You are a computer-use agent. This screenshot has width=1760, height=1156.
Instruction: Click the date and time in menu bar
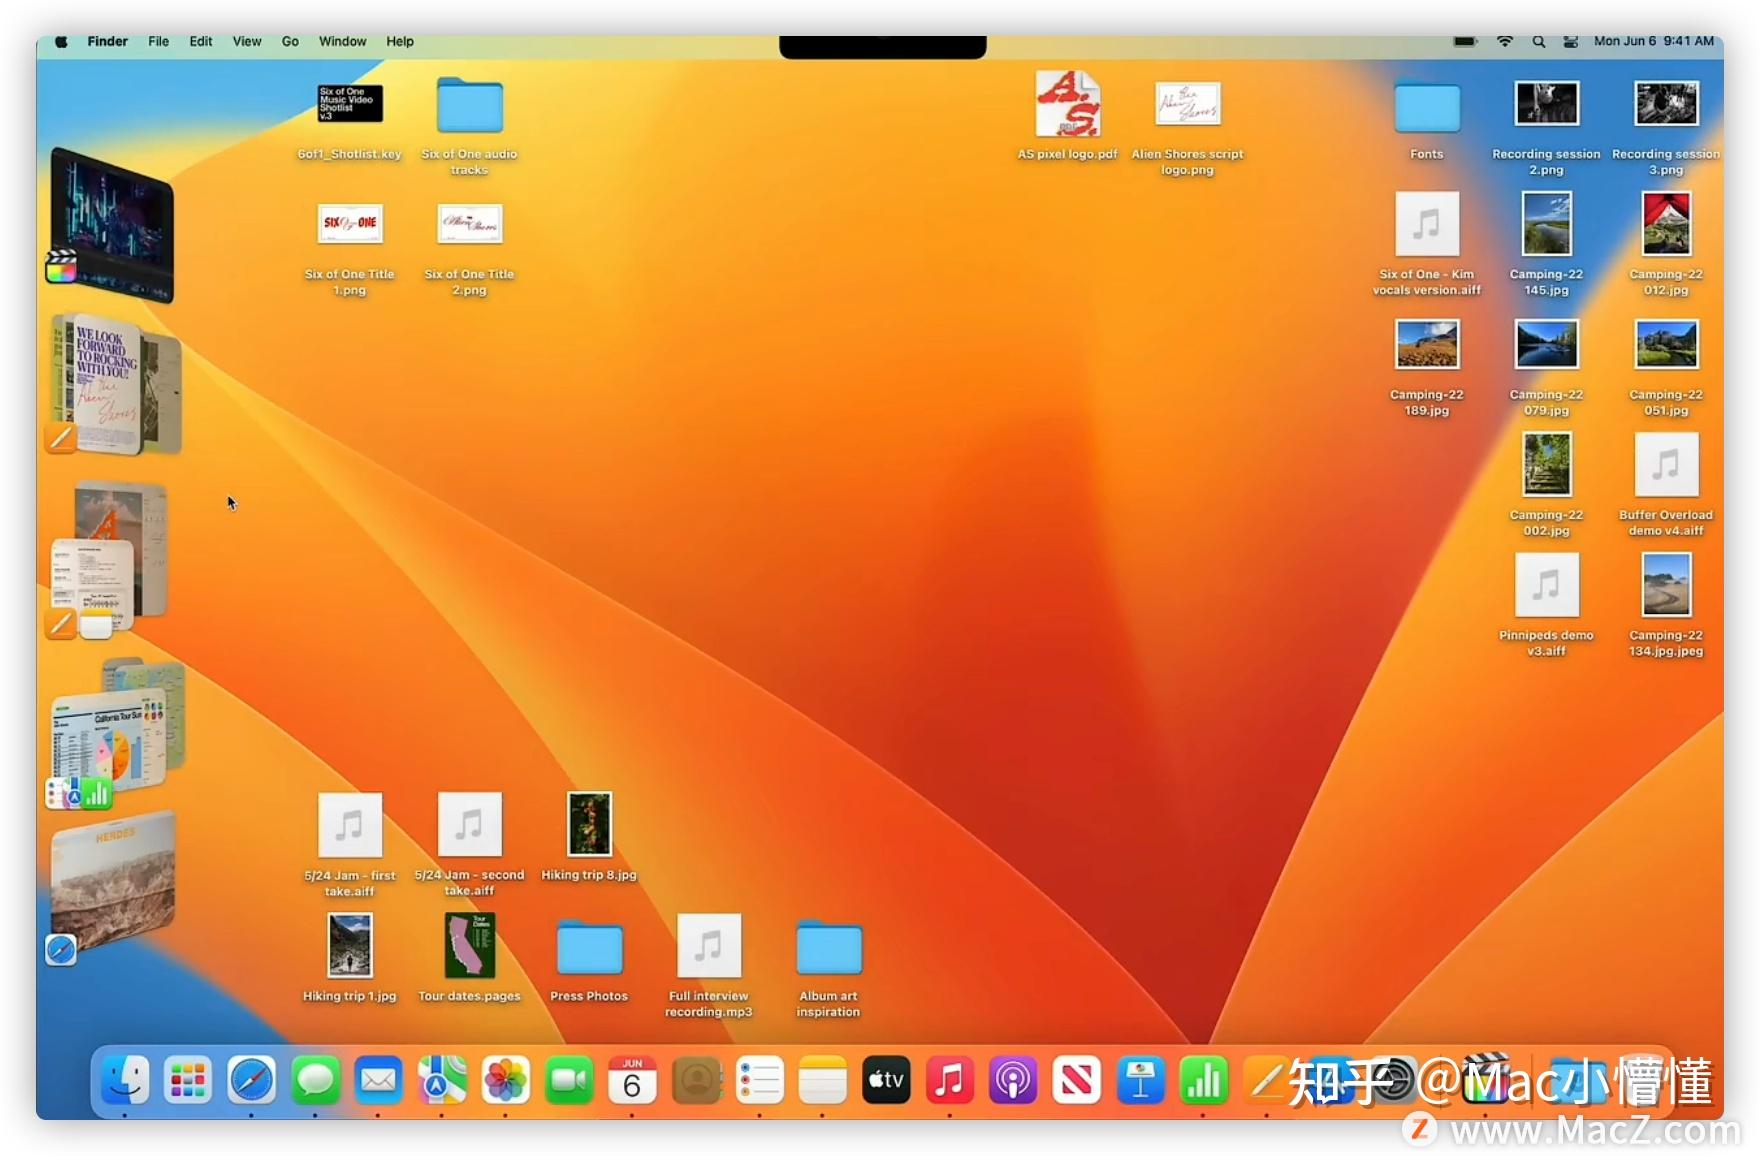(1654, 41)
